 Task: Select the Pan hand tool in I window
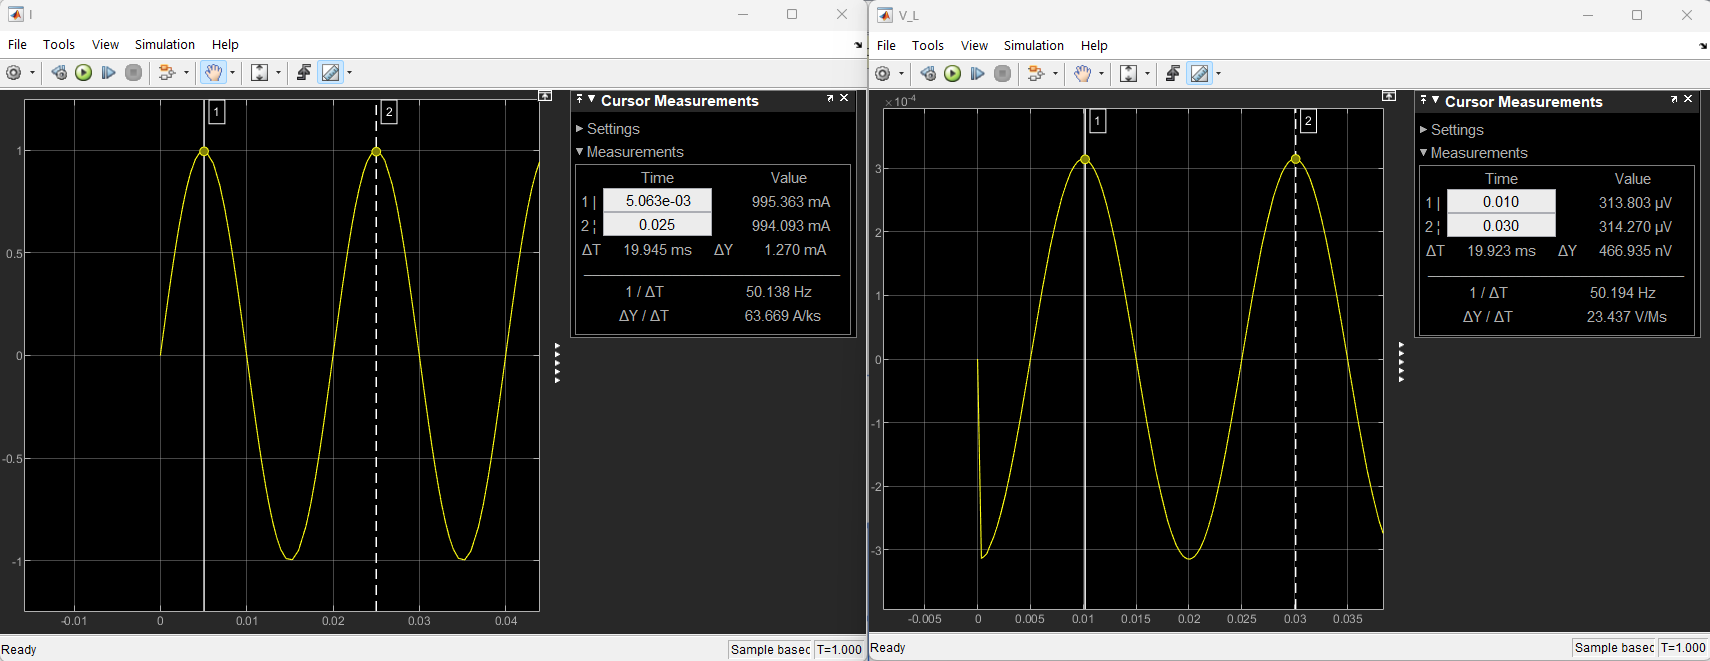[x=213, y=72]
